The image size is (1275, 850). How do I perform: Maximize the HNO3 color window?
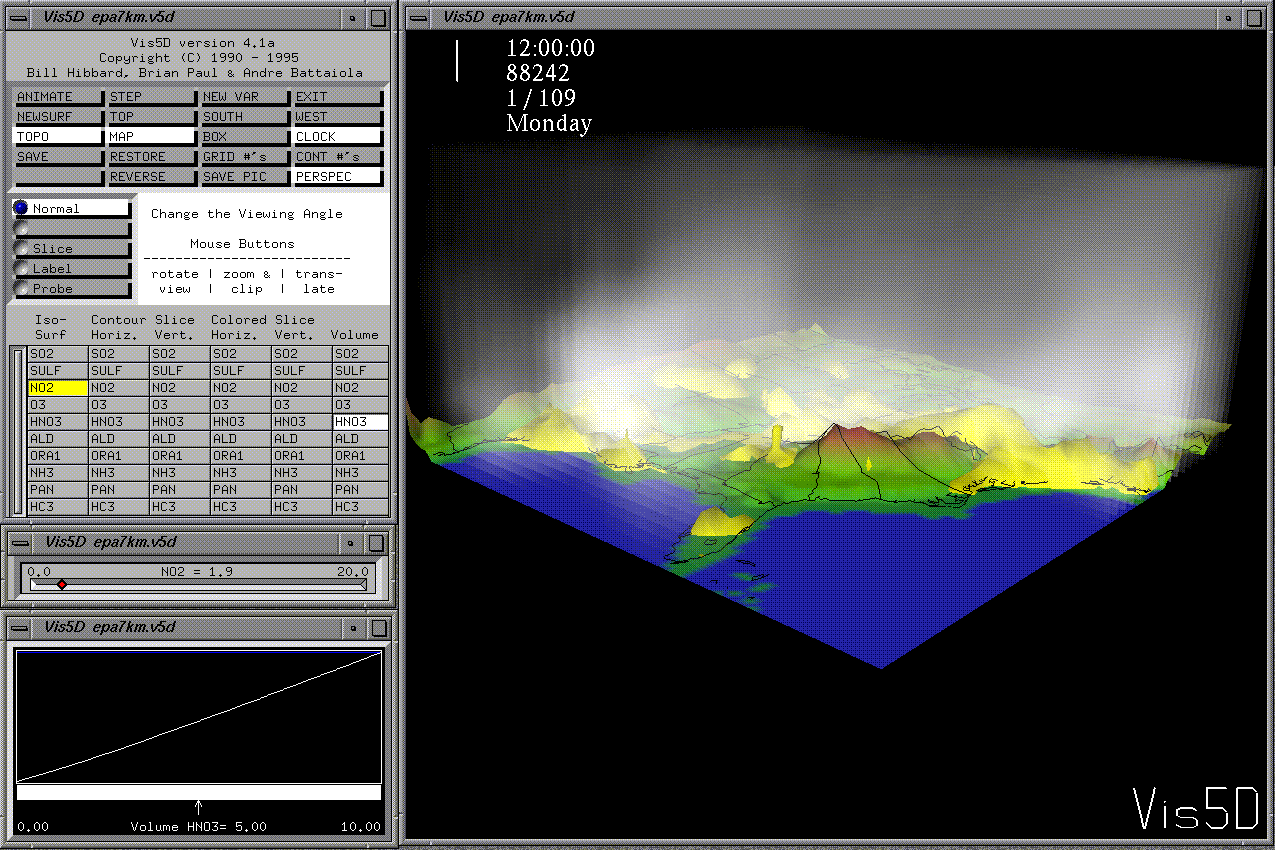[377, 628]
